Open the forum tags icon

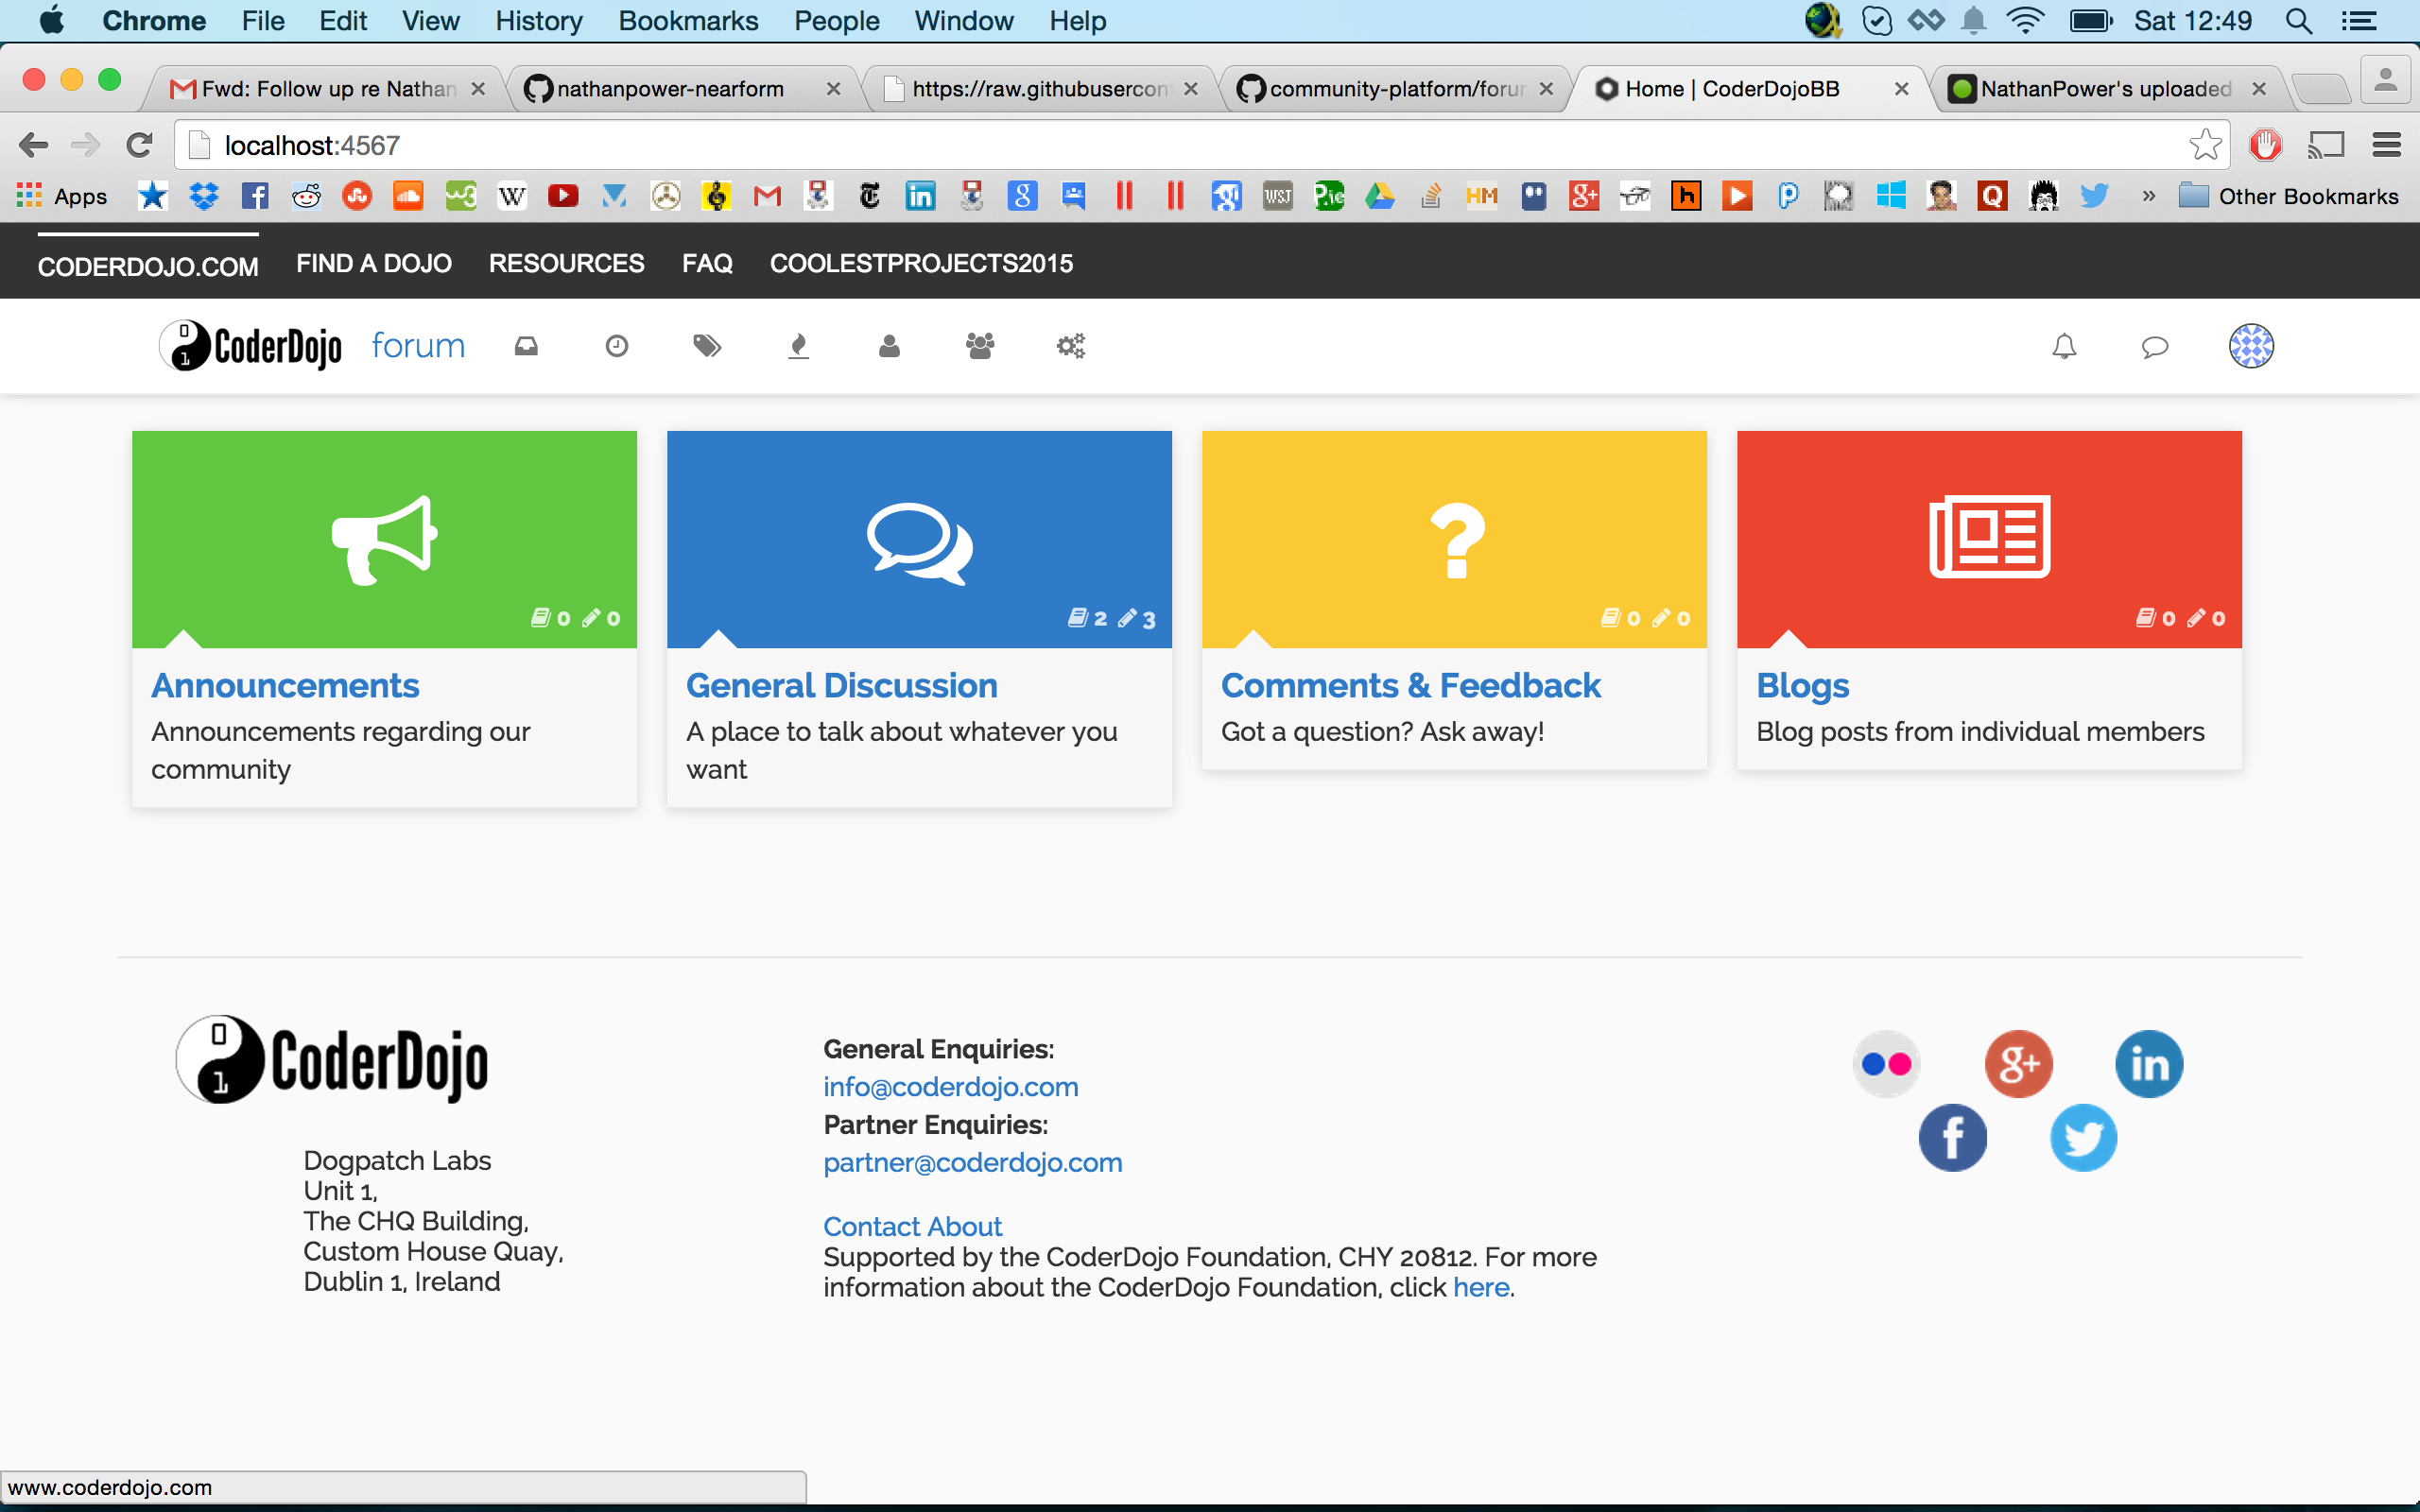[707, 346]
